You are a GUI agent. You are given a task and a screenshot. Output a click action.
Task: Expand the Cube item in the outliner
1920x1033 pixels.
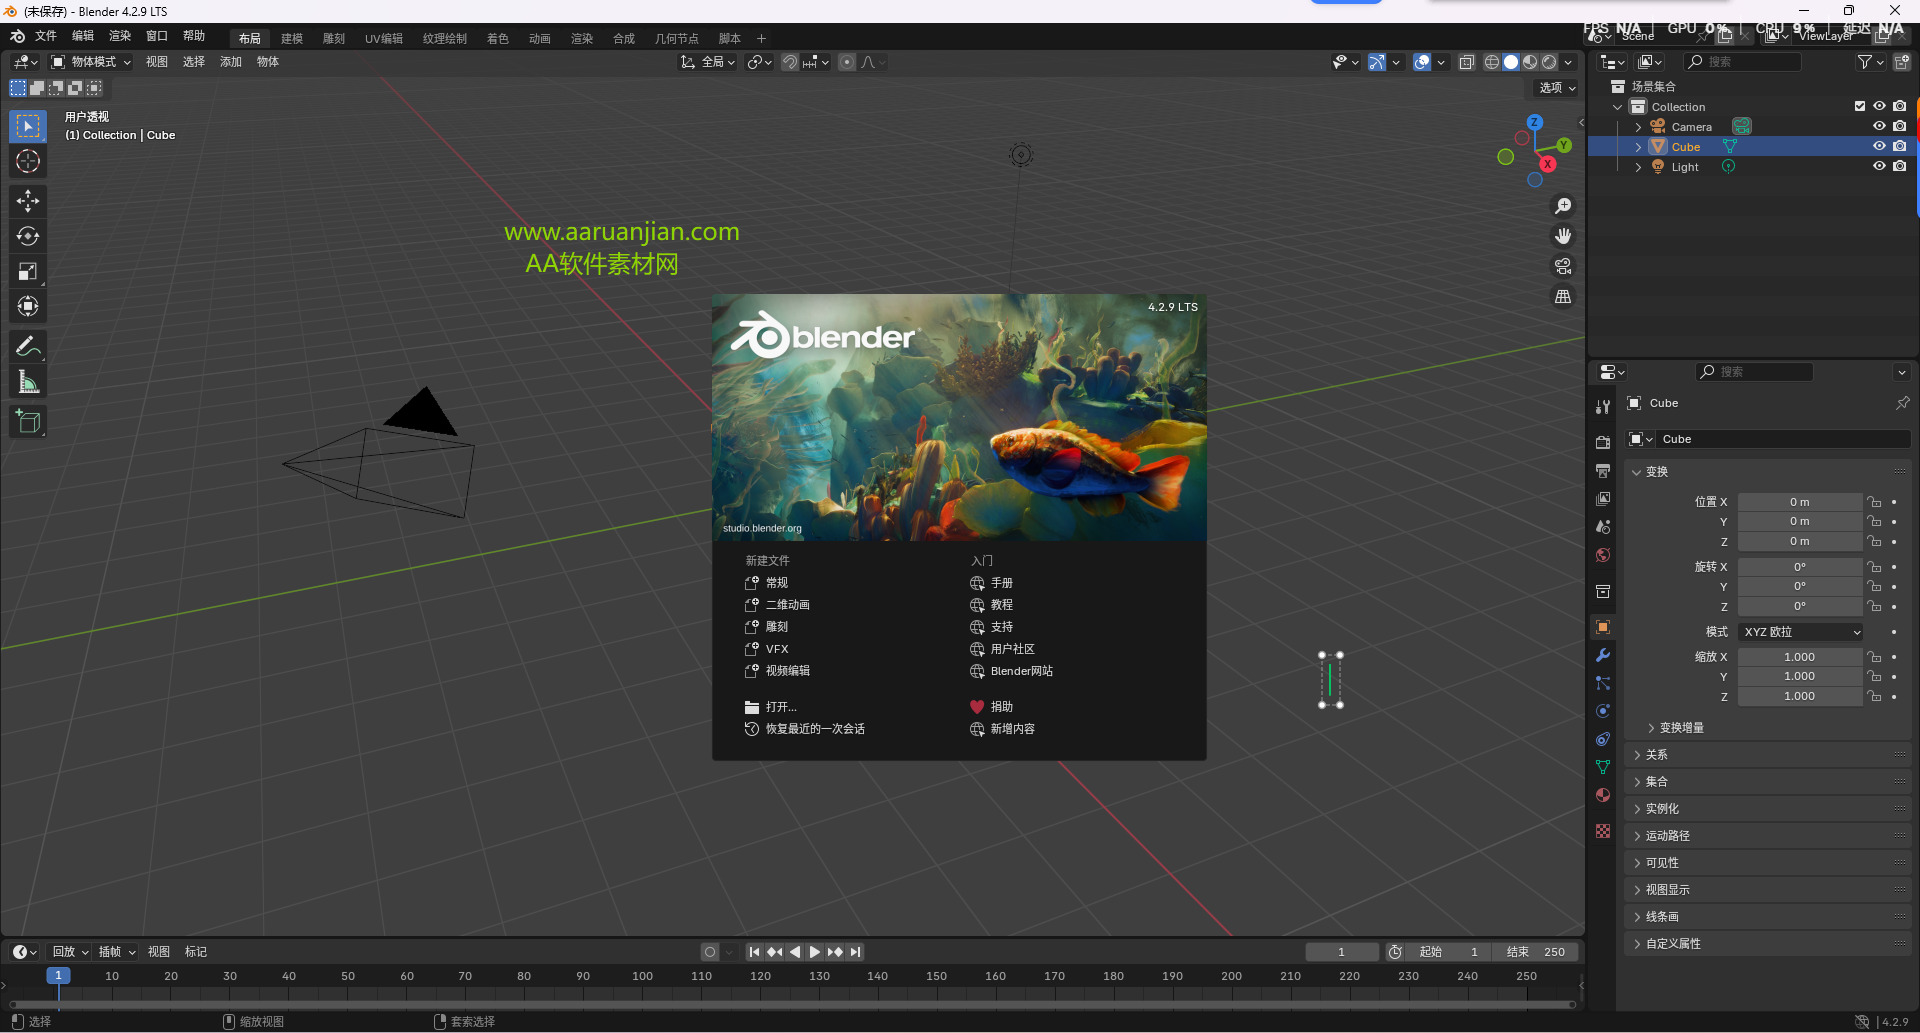coord(1637,146)
